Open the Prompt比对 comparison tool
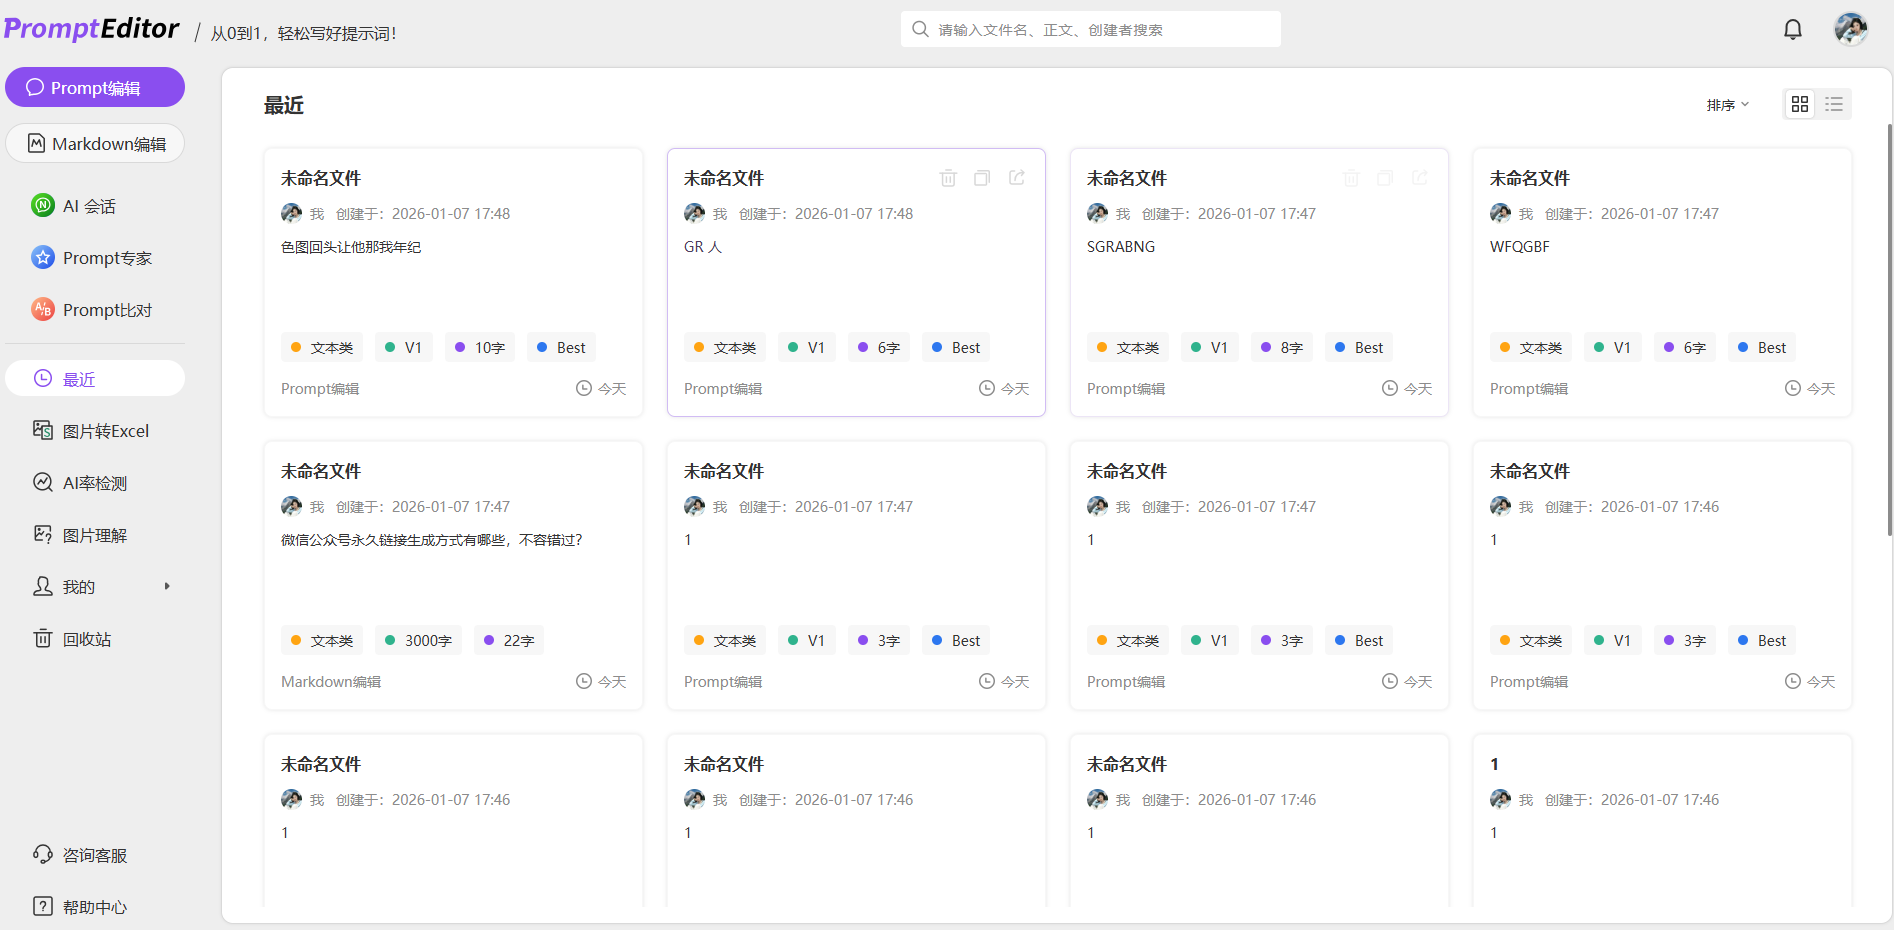This screenshot has width=1894, height=930. 106,309
